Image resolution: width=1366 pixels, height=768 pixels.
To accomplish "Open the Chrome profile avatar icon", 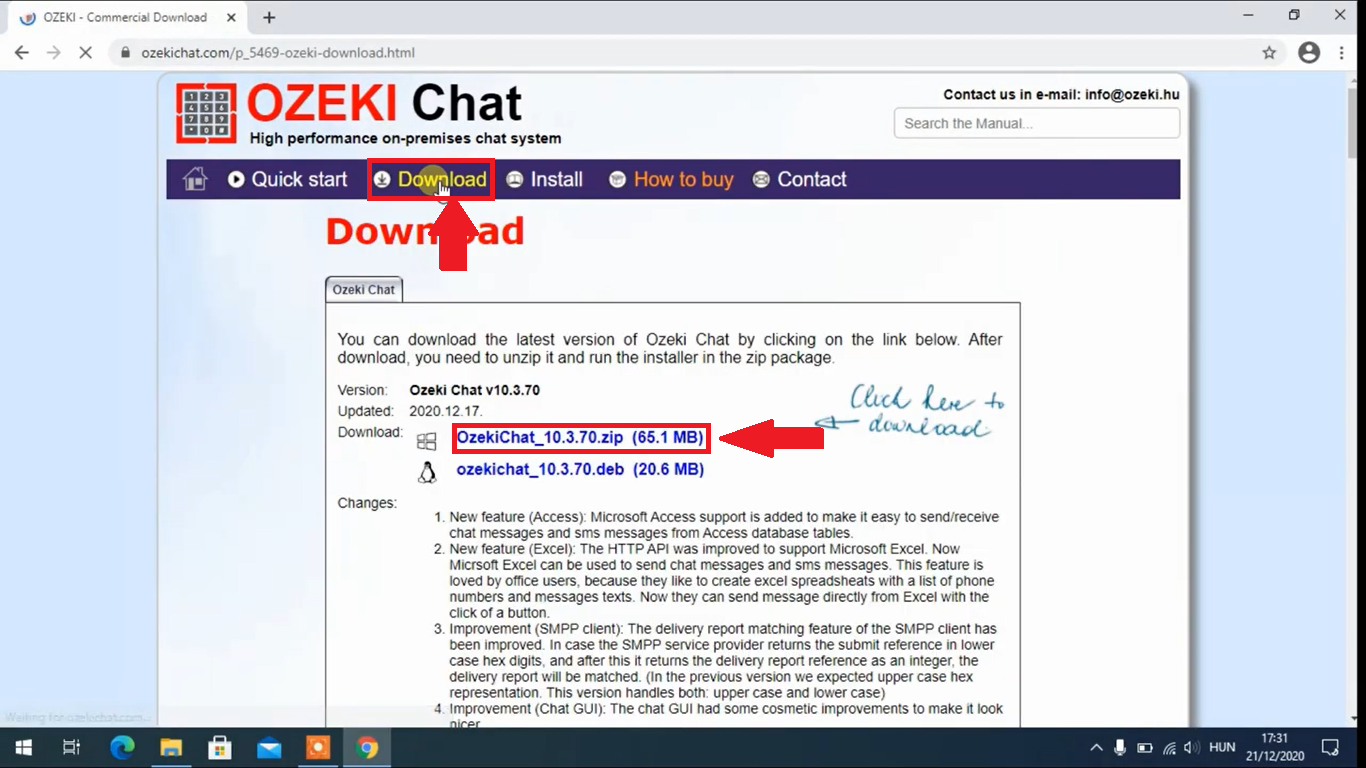I will (x=1309, y=53).
